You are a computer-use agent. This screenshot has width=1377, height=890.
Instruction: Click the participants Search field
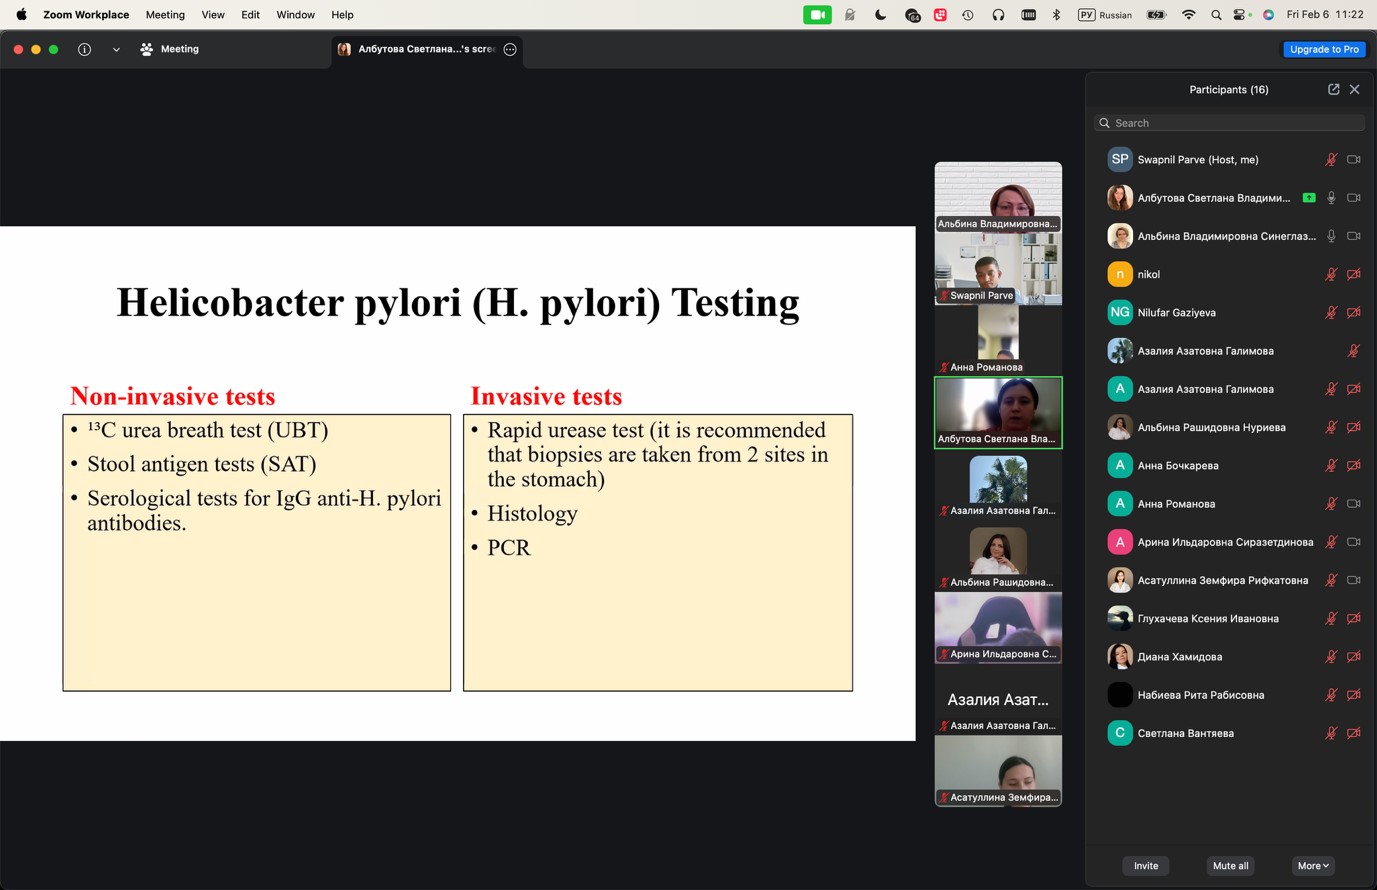pyautogui.click(x=1229, y=123)
